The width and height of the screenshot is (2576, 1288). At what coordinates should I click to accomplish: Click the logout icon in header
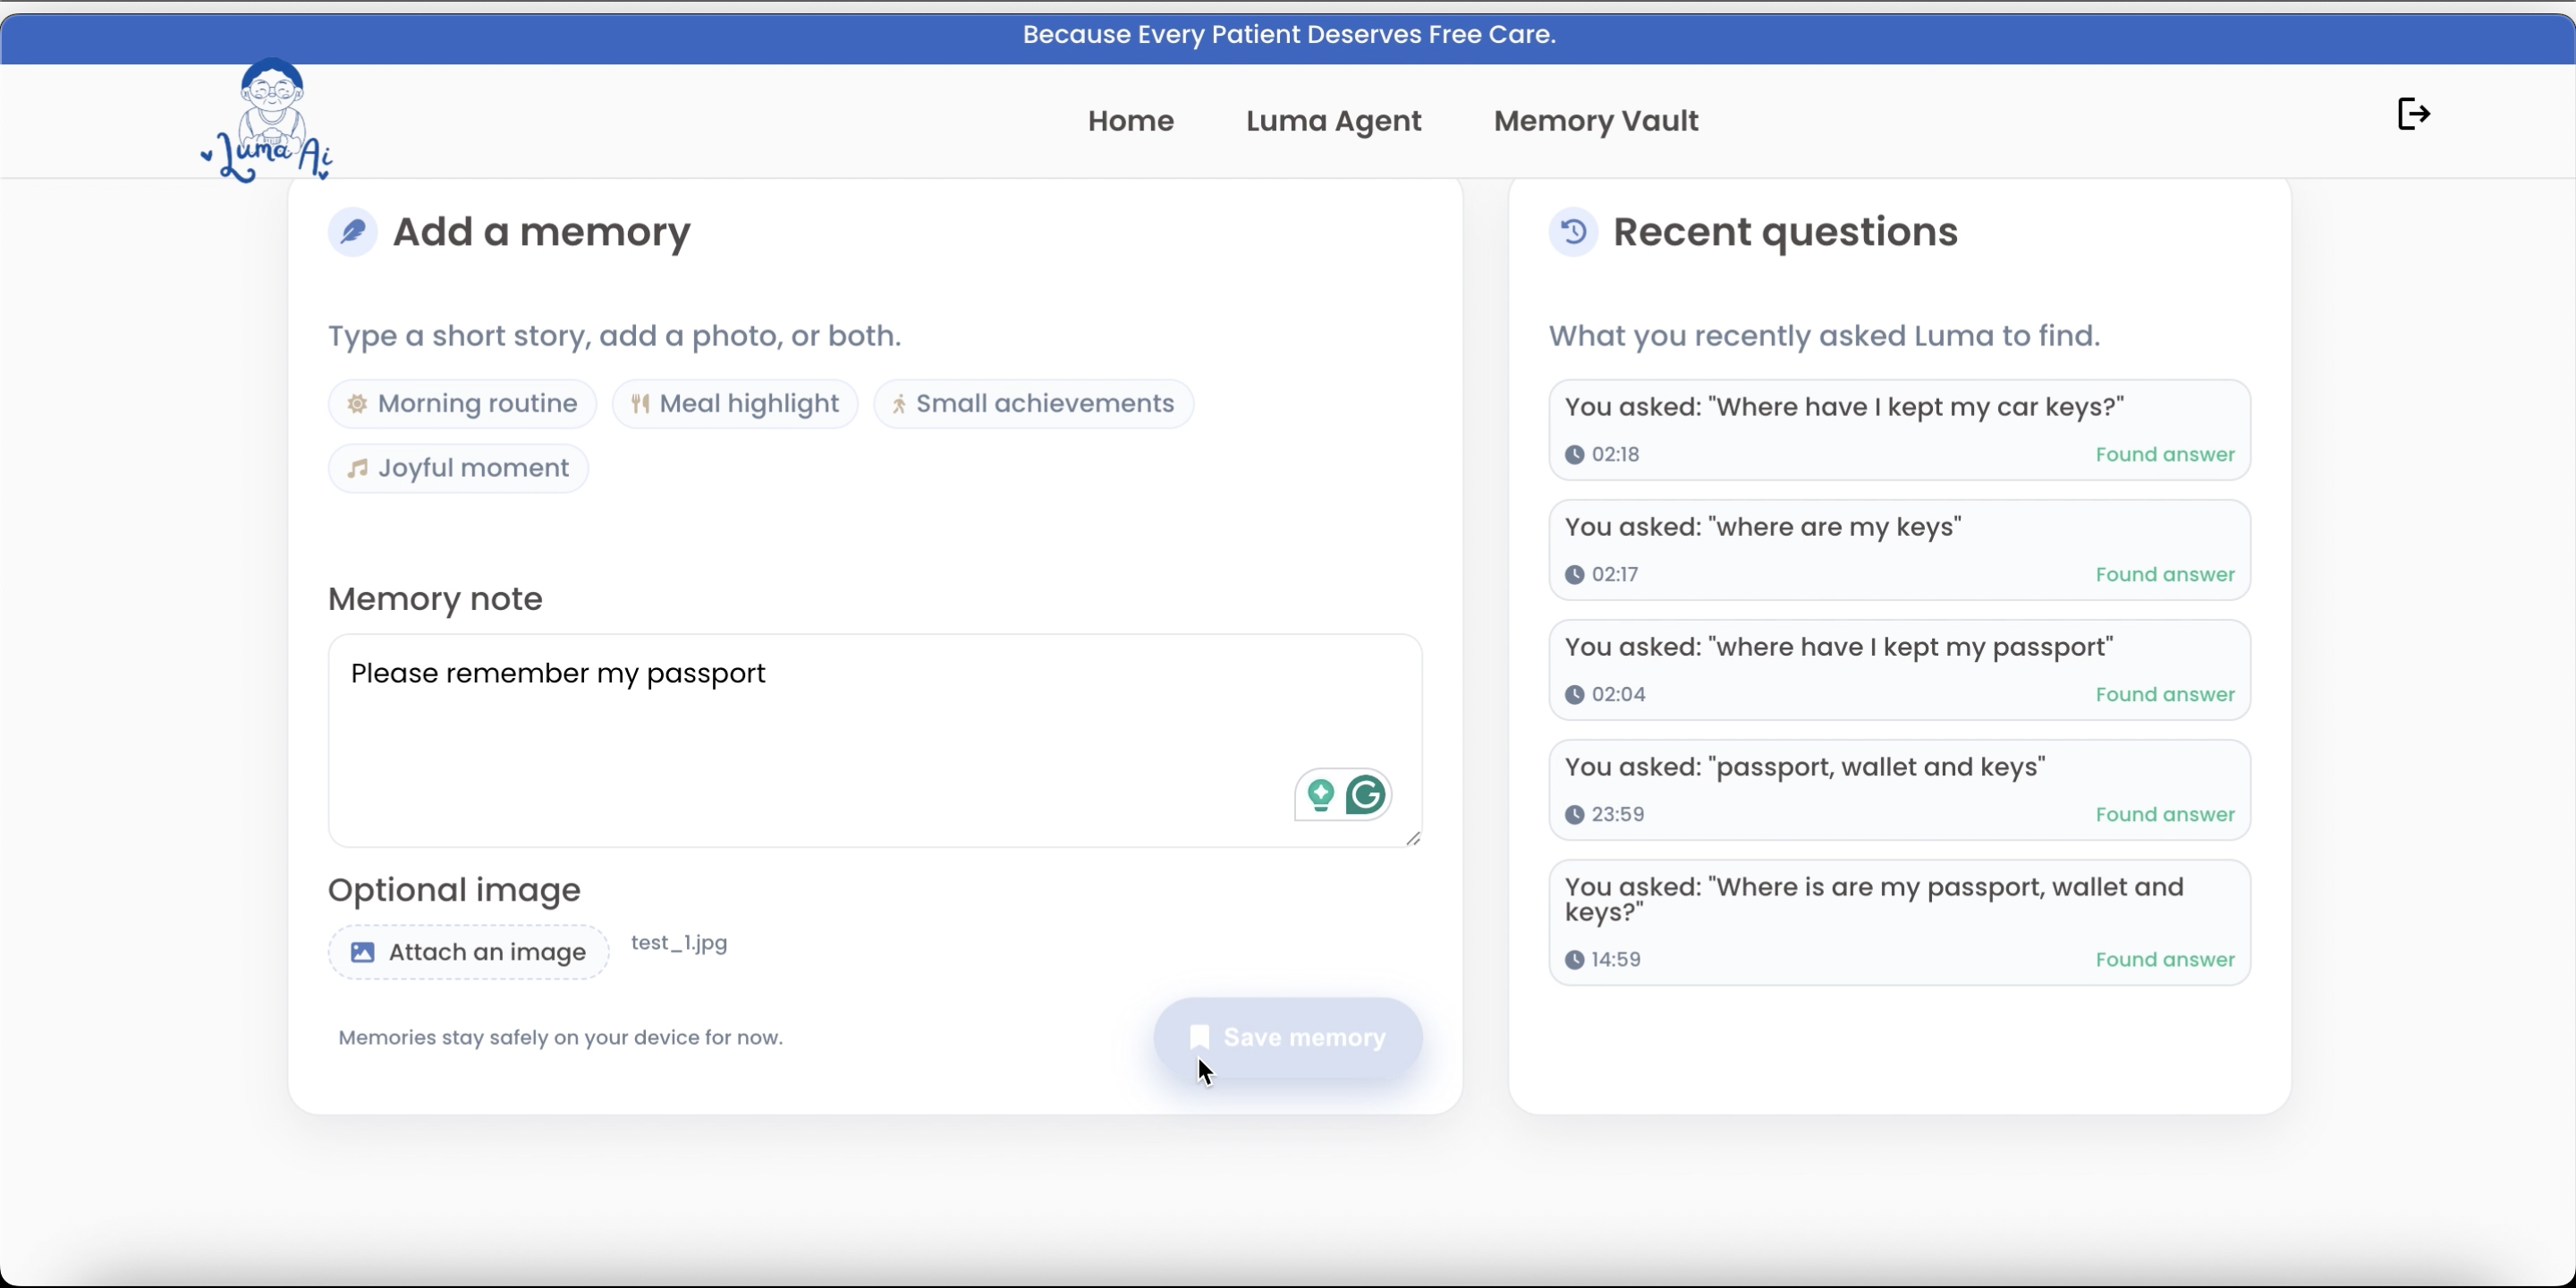(2413, 114)
